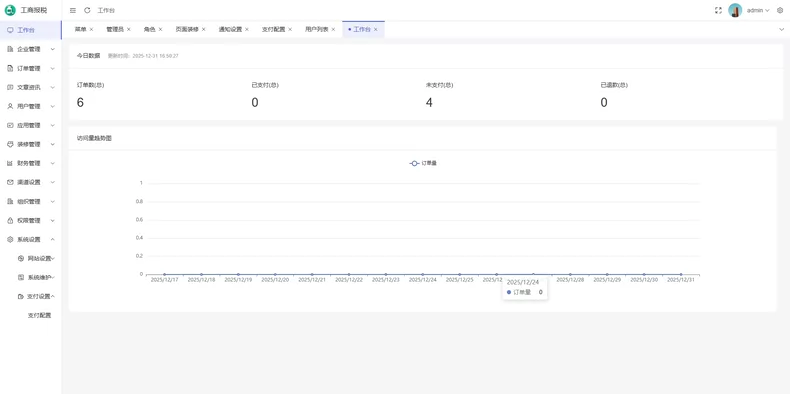Click the 企业管理 building icon
790x394 pixels.
coord(10,49)
